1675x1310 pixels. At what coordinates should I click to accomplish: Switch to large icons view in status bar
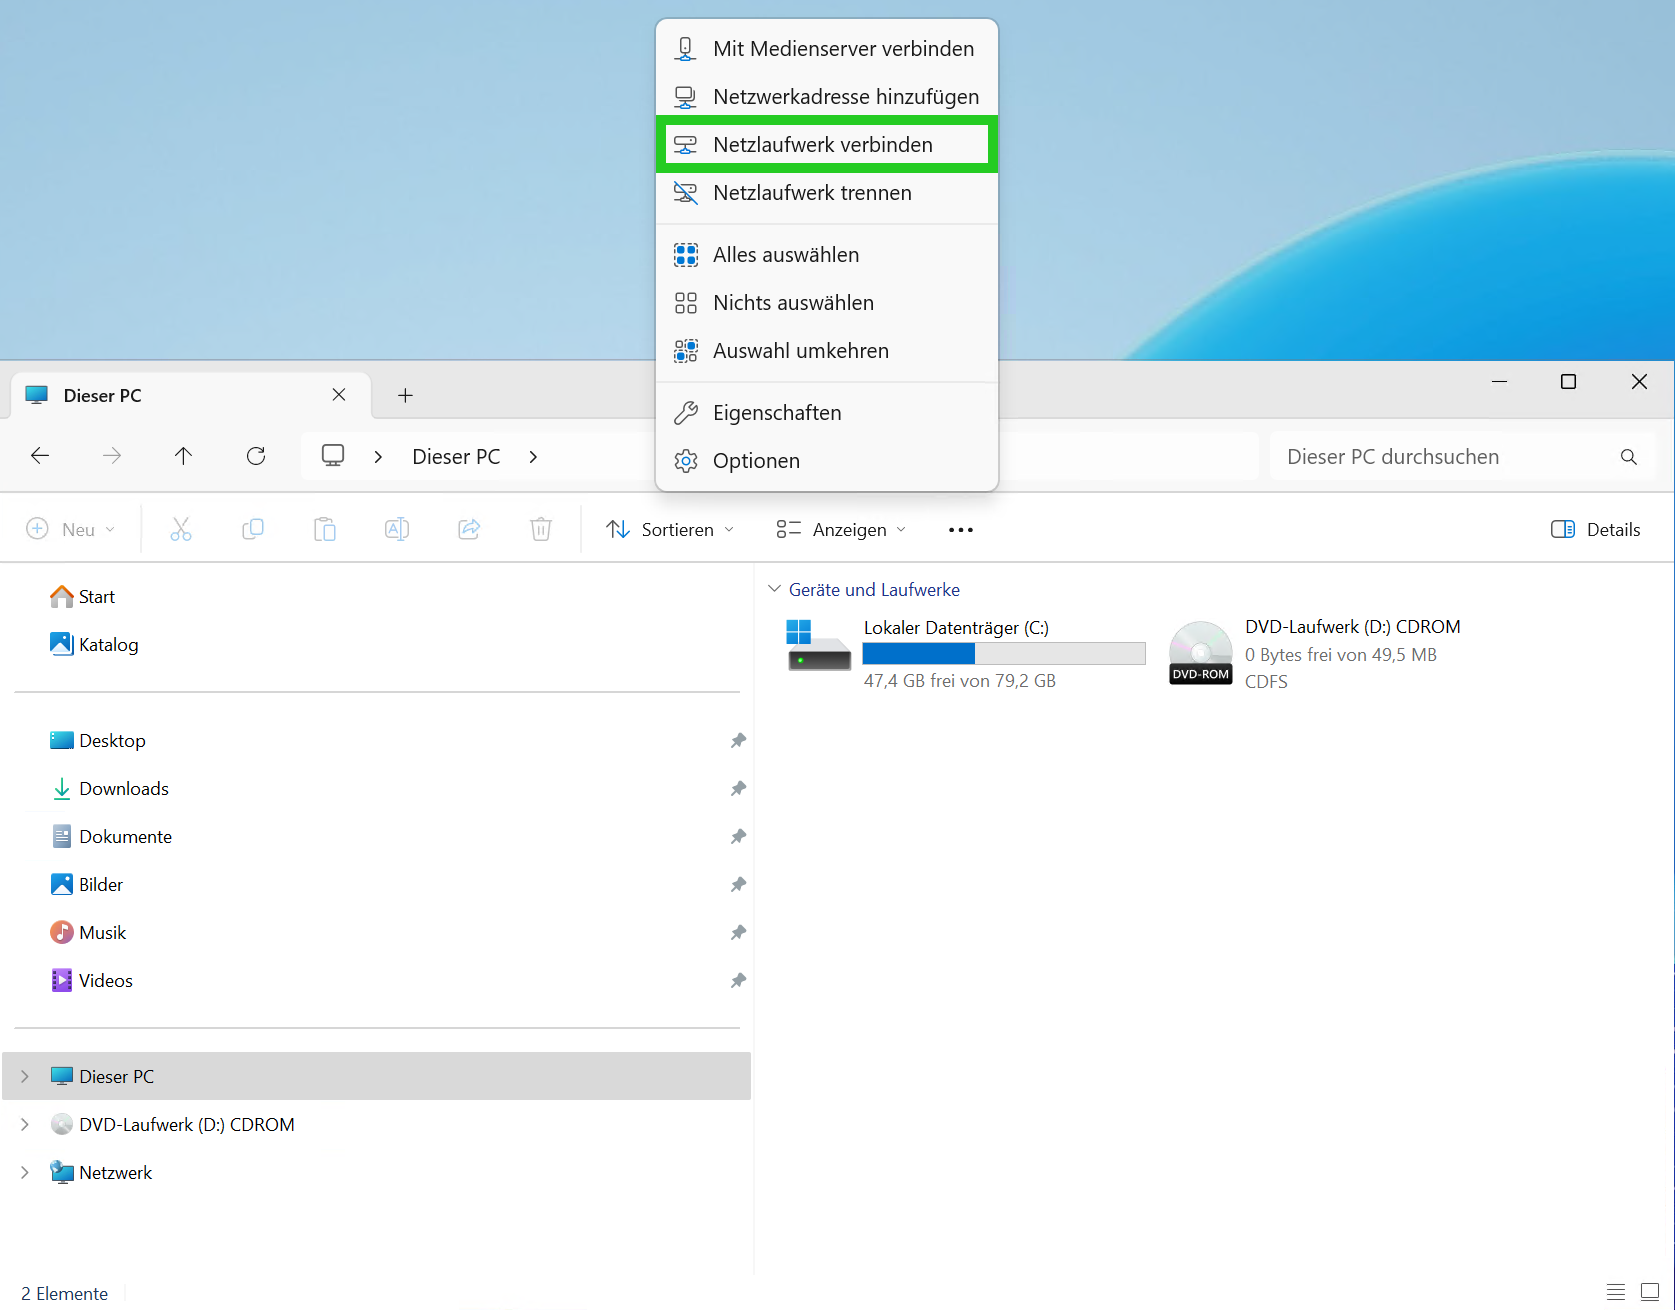1651,1292
